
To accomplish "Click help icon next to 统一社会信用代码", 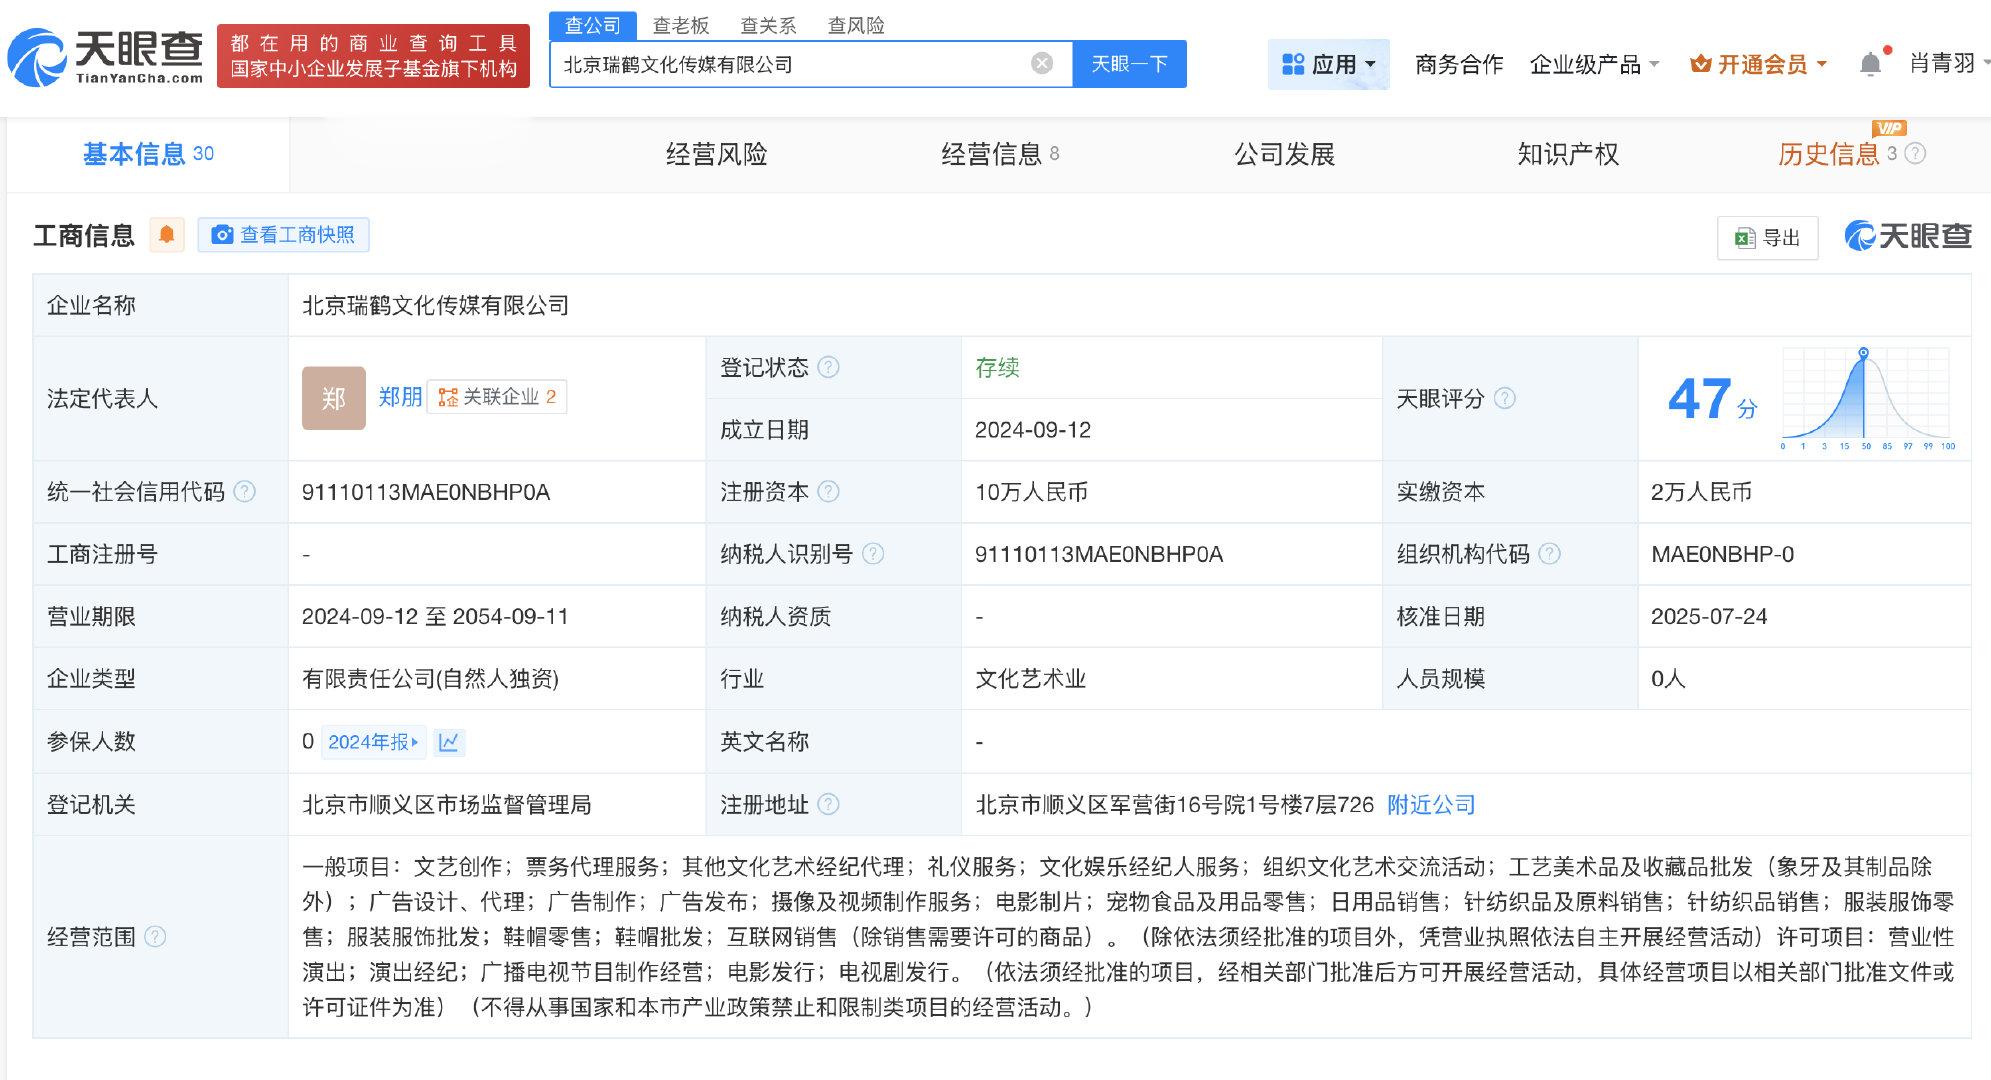I will (244, 492).
